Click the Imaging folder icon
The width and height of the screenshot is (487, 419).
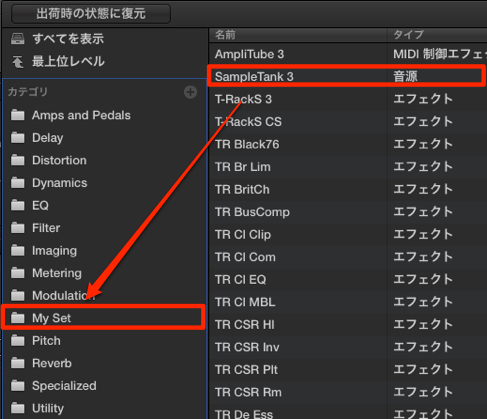point(18,250)
